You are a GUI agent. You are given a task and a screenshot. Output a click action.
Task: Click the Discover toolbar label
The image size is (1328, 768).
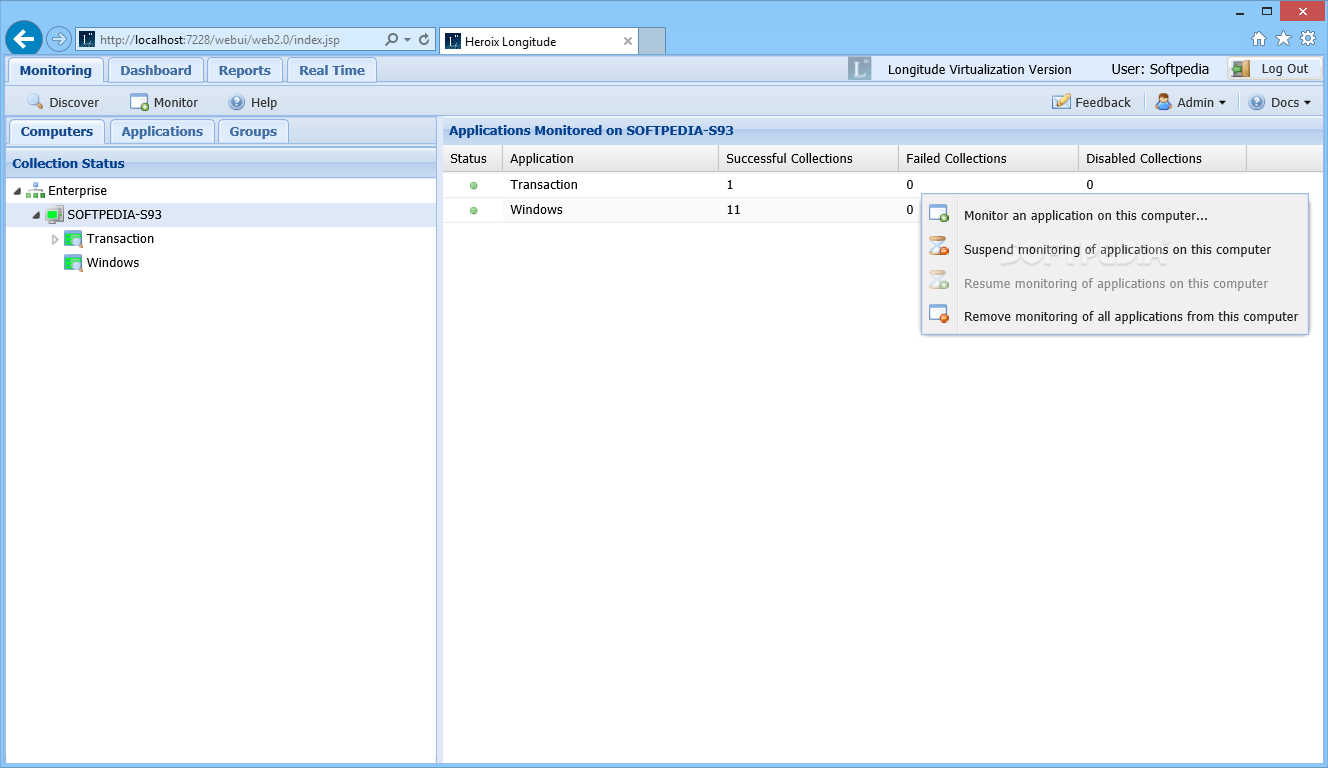coord(74,102)
